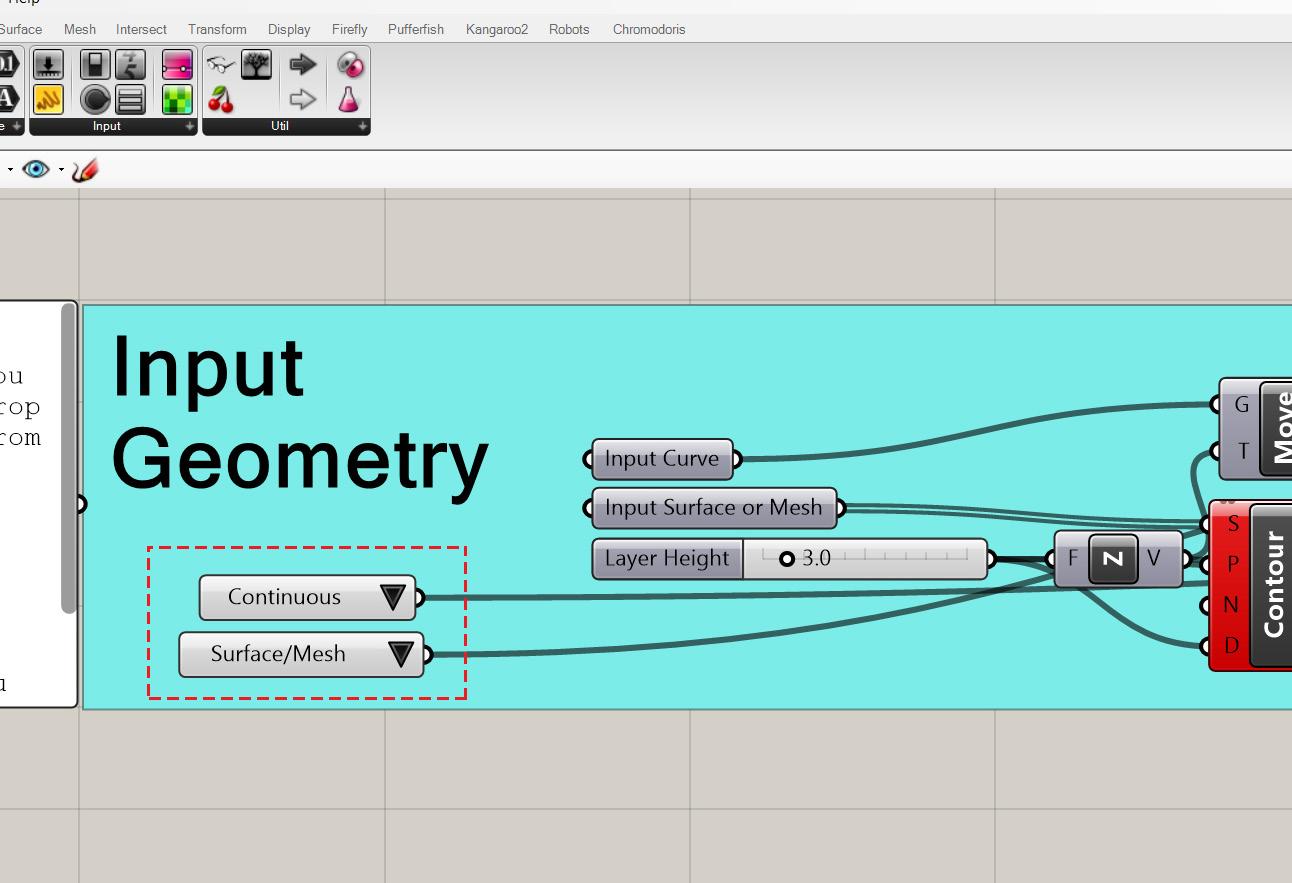Click the Input panel title bar label

tap(107, 127)
